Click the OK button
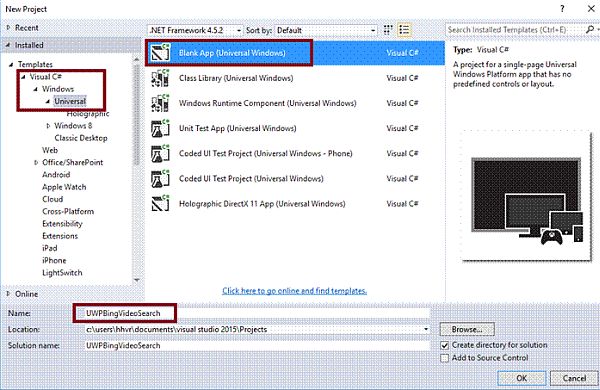 click(522, 378)
